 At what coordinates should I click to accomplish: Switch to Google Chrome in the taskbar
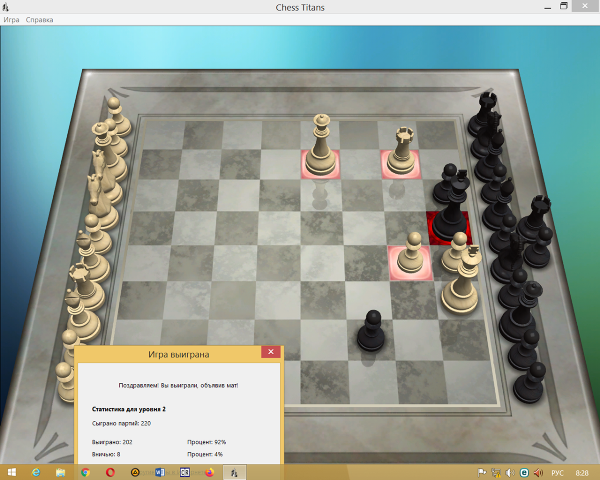(85, 472)
